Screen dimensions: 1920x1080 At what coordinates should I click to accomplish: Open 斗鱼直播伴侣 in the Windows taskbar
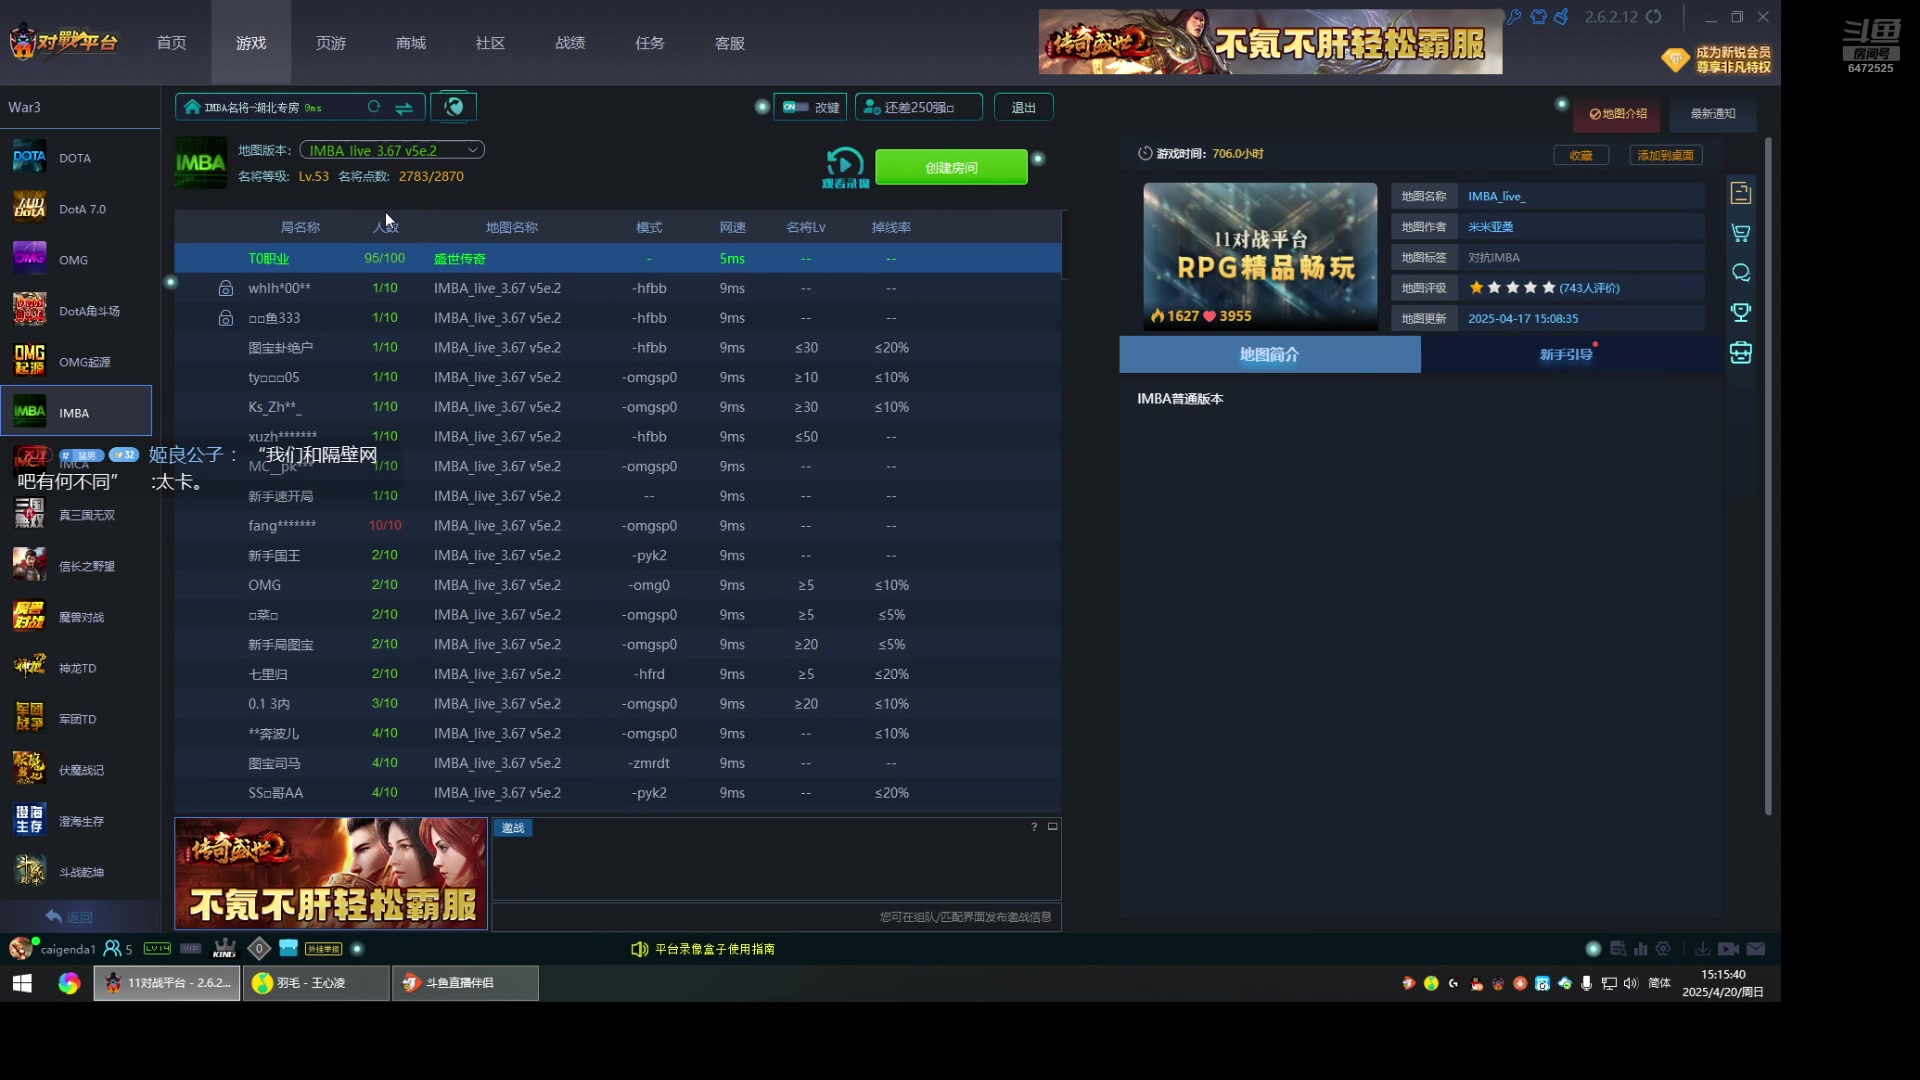coord(465,983)
